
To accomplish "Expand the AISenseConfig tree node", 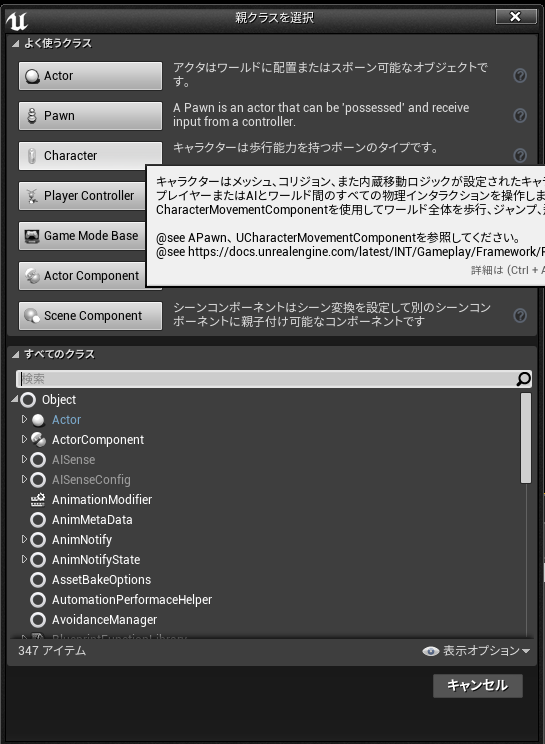I will click(x=24, y=479).
